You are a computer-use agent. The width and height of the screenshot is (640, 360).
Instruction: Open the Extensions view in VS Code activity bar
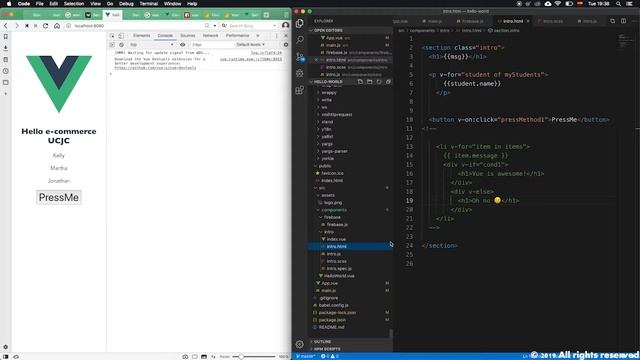300,90
